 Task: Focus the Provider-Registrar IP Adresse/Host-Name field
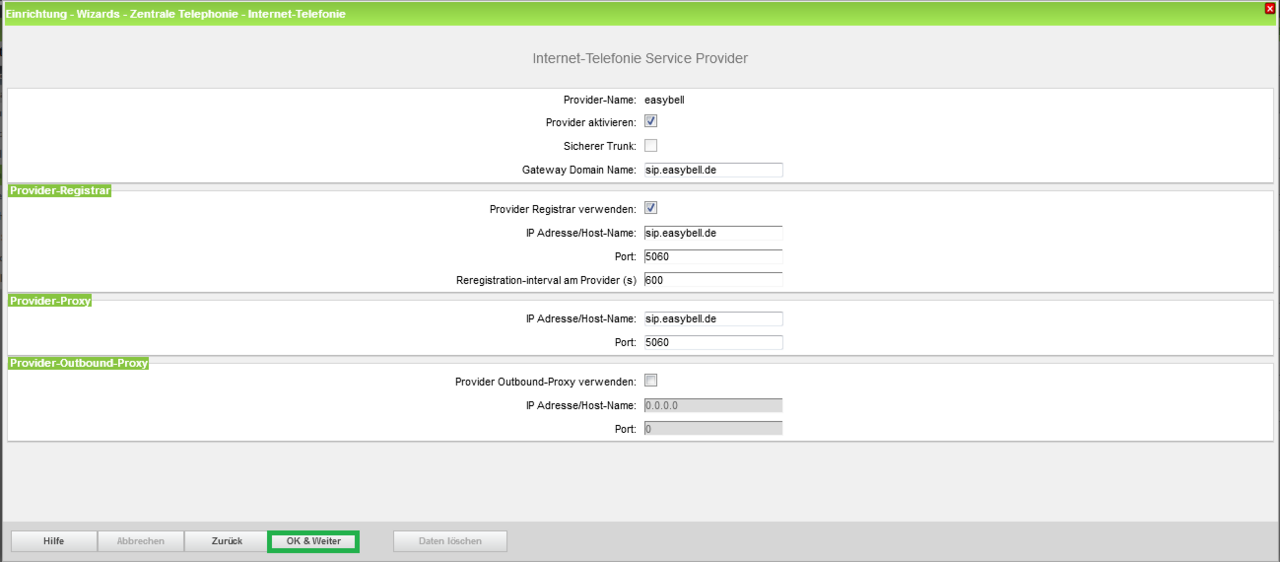pos(712,233)
